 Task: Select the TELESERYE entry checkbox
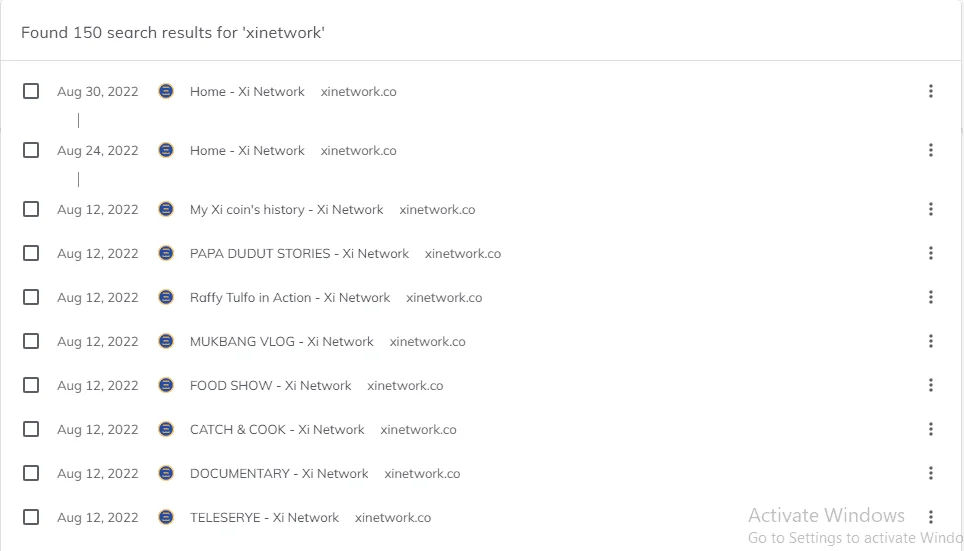(31, 517)
